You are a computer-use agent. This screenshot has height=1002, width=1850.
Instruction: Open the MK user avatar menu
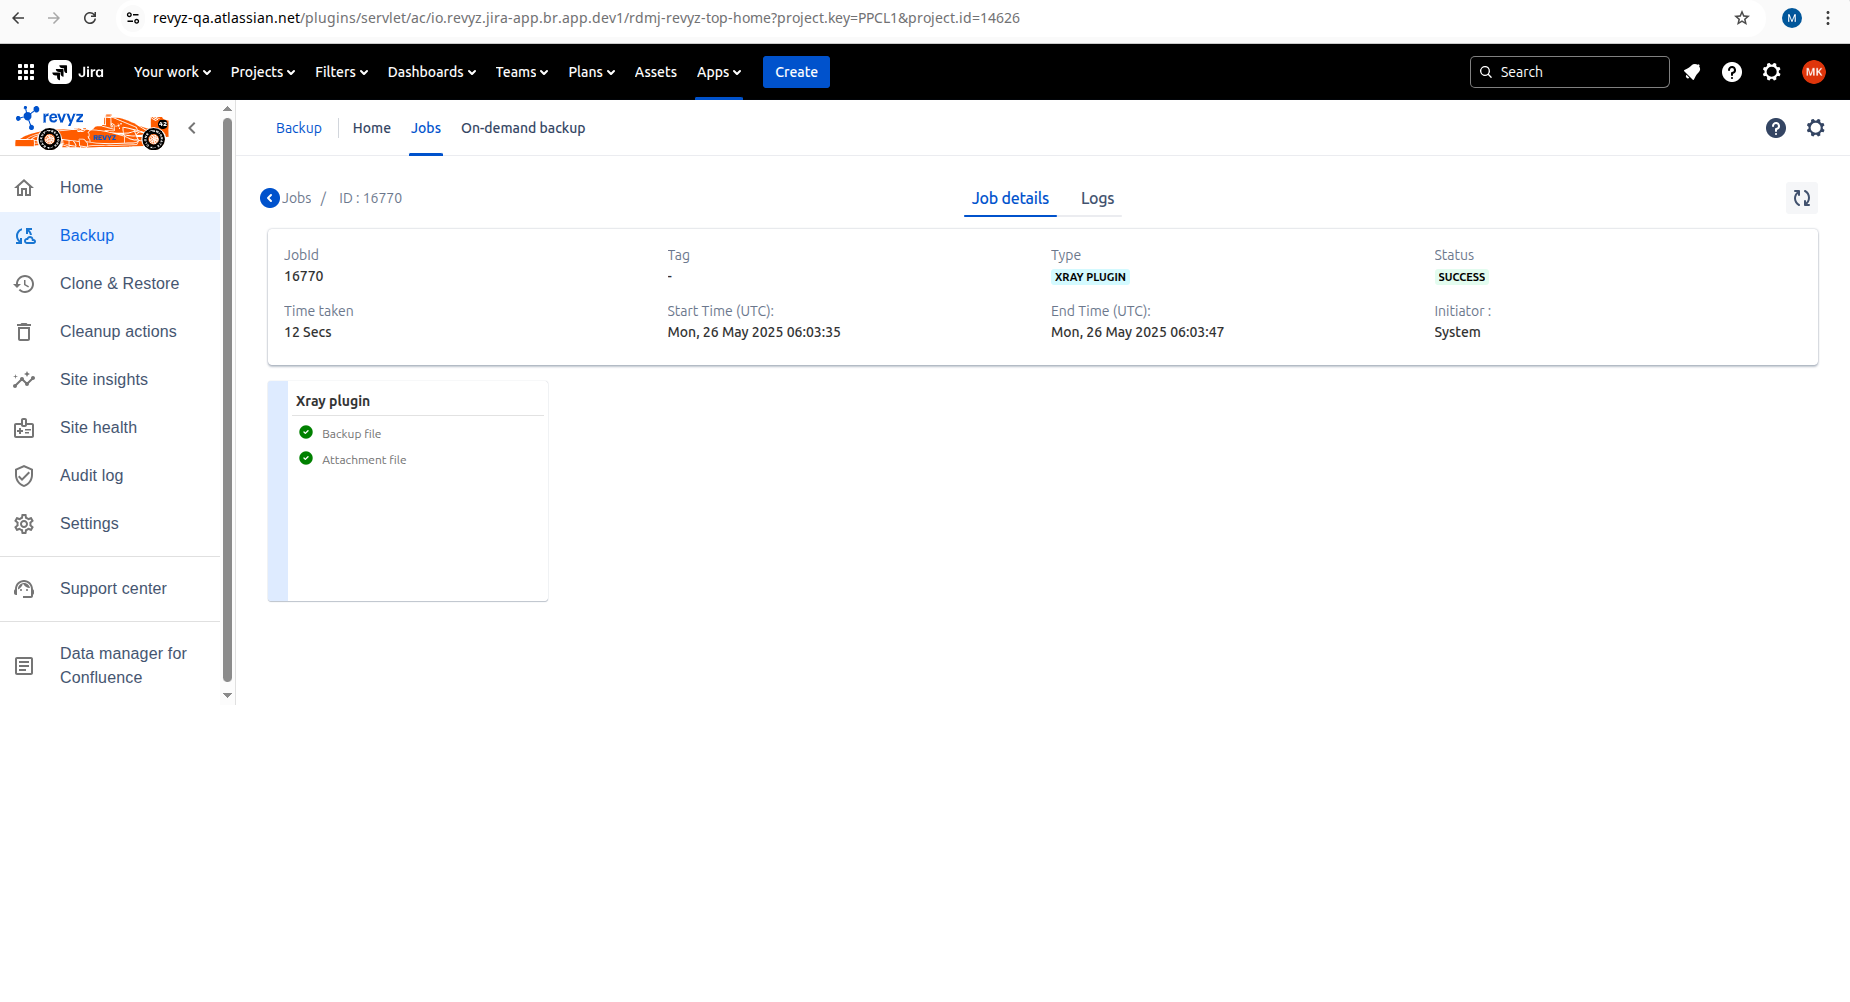tap(1814, 72)
